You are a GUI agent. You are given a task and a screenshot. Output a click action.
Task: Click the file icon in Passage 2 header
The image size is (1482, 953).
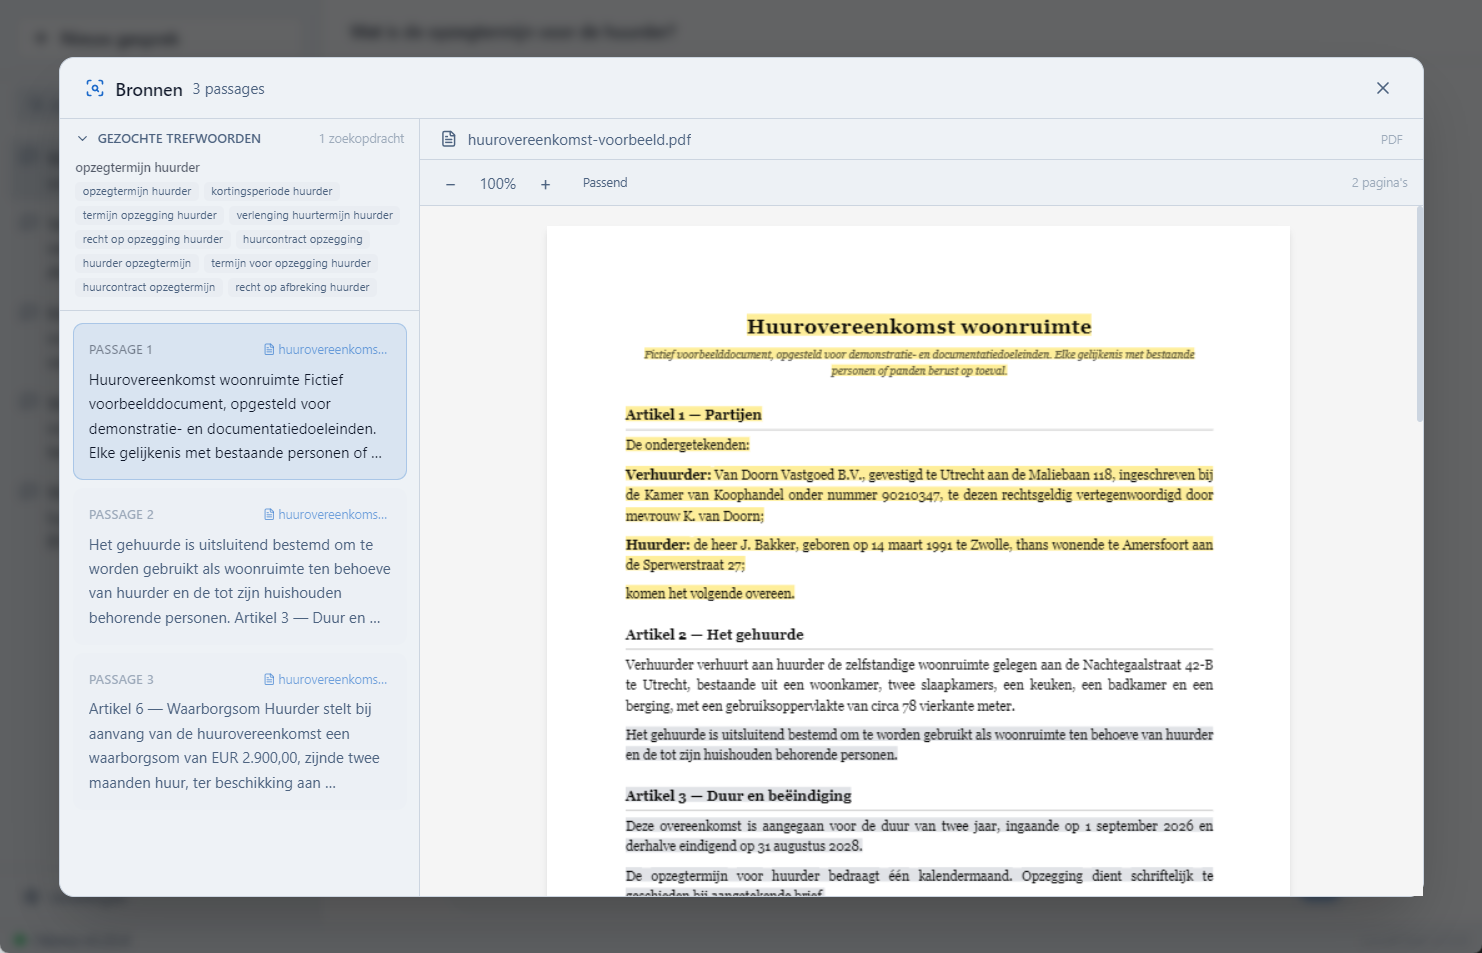269,514
